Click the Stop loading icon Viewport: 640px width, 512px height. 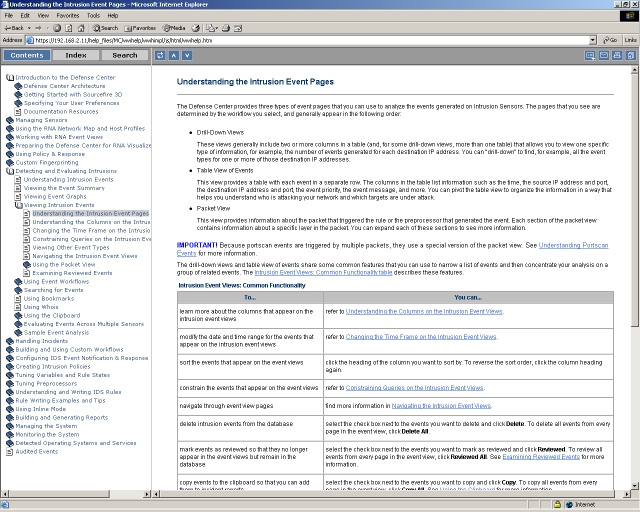point(57,28)
